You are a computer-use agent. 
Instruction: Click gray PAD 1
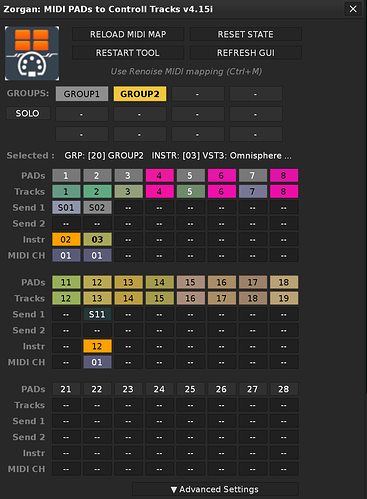[x=66, y=176]
